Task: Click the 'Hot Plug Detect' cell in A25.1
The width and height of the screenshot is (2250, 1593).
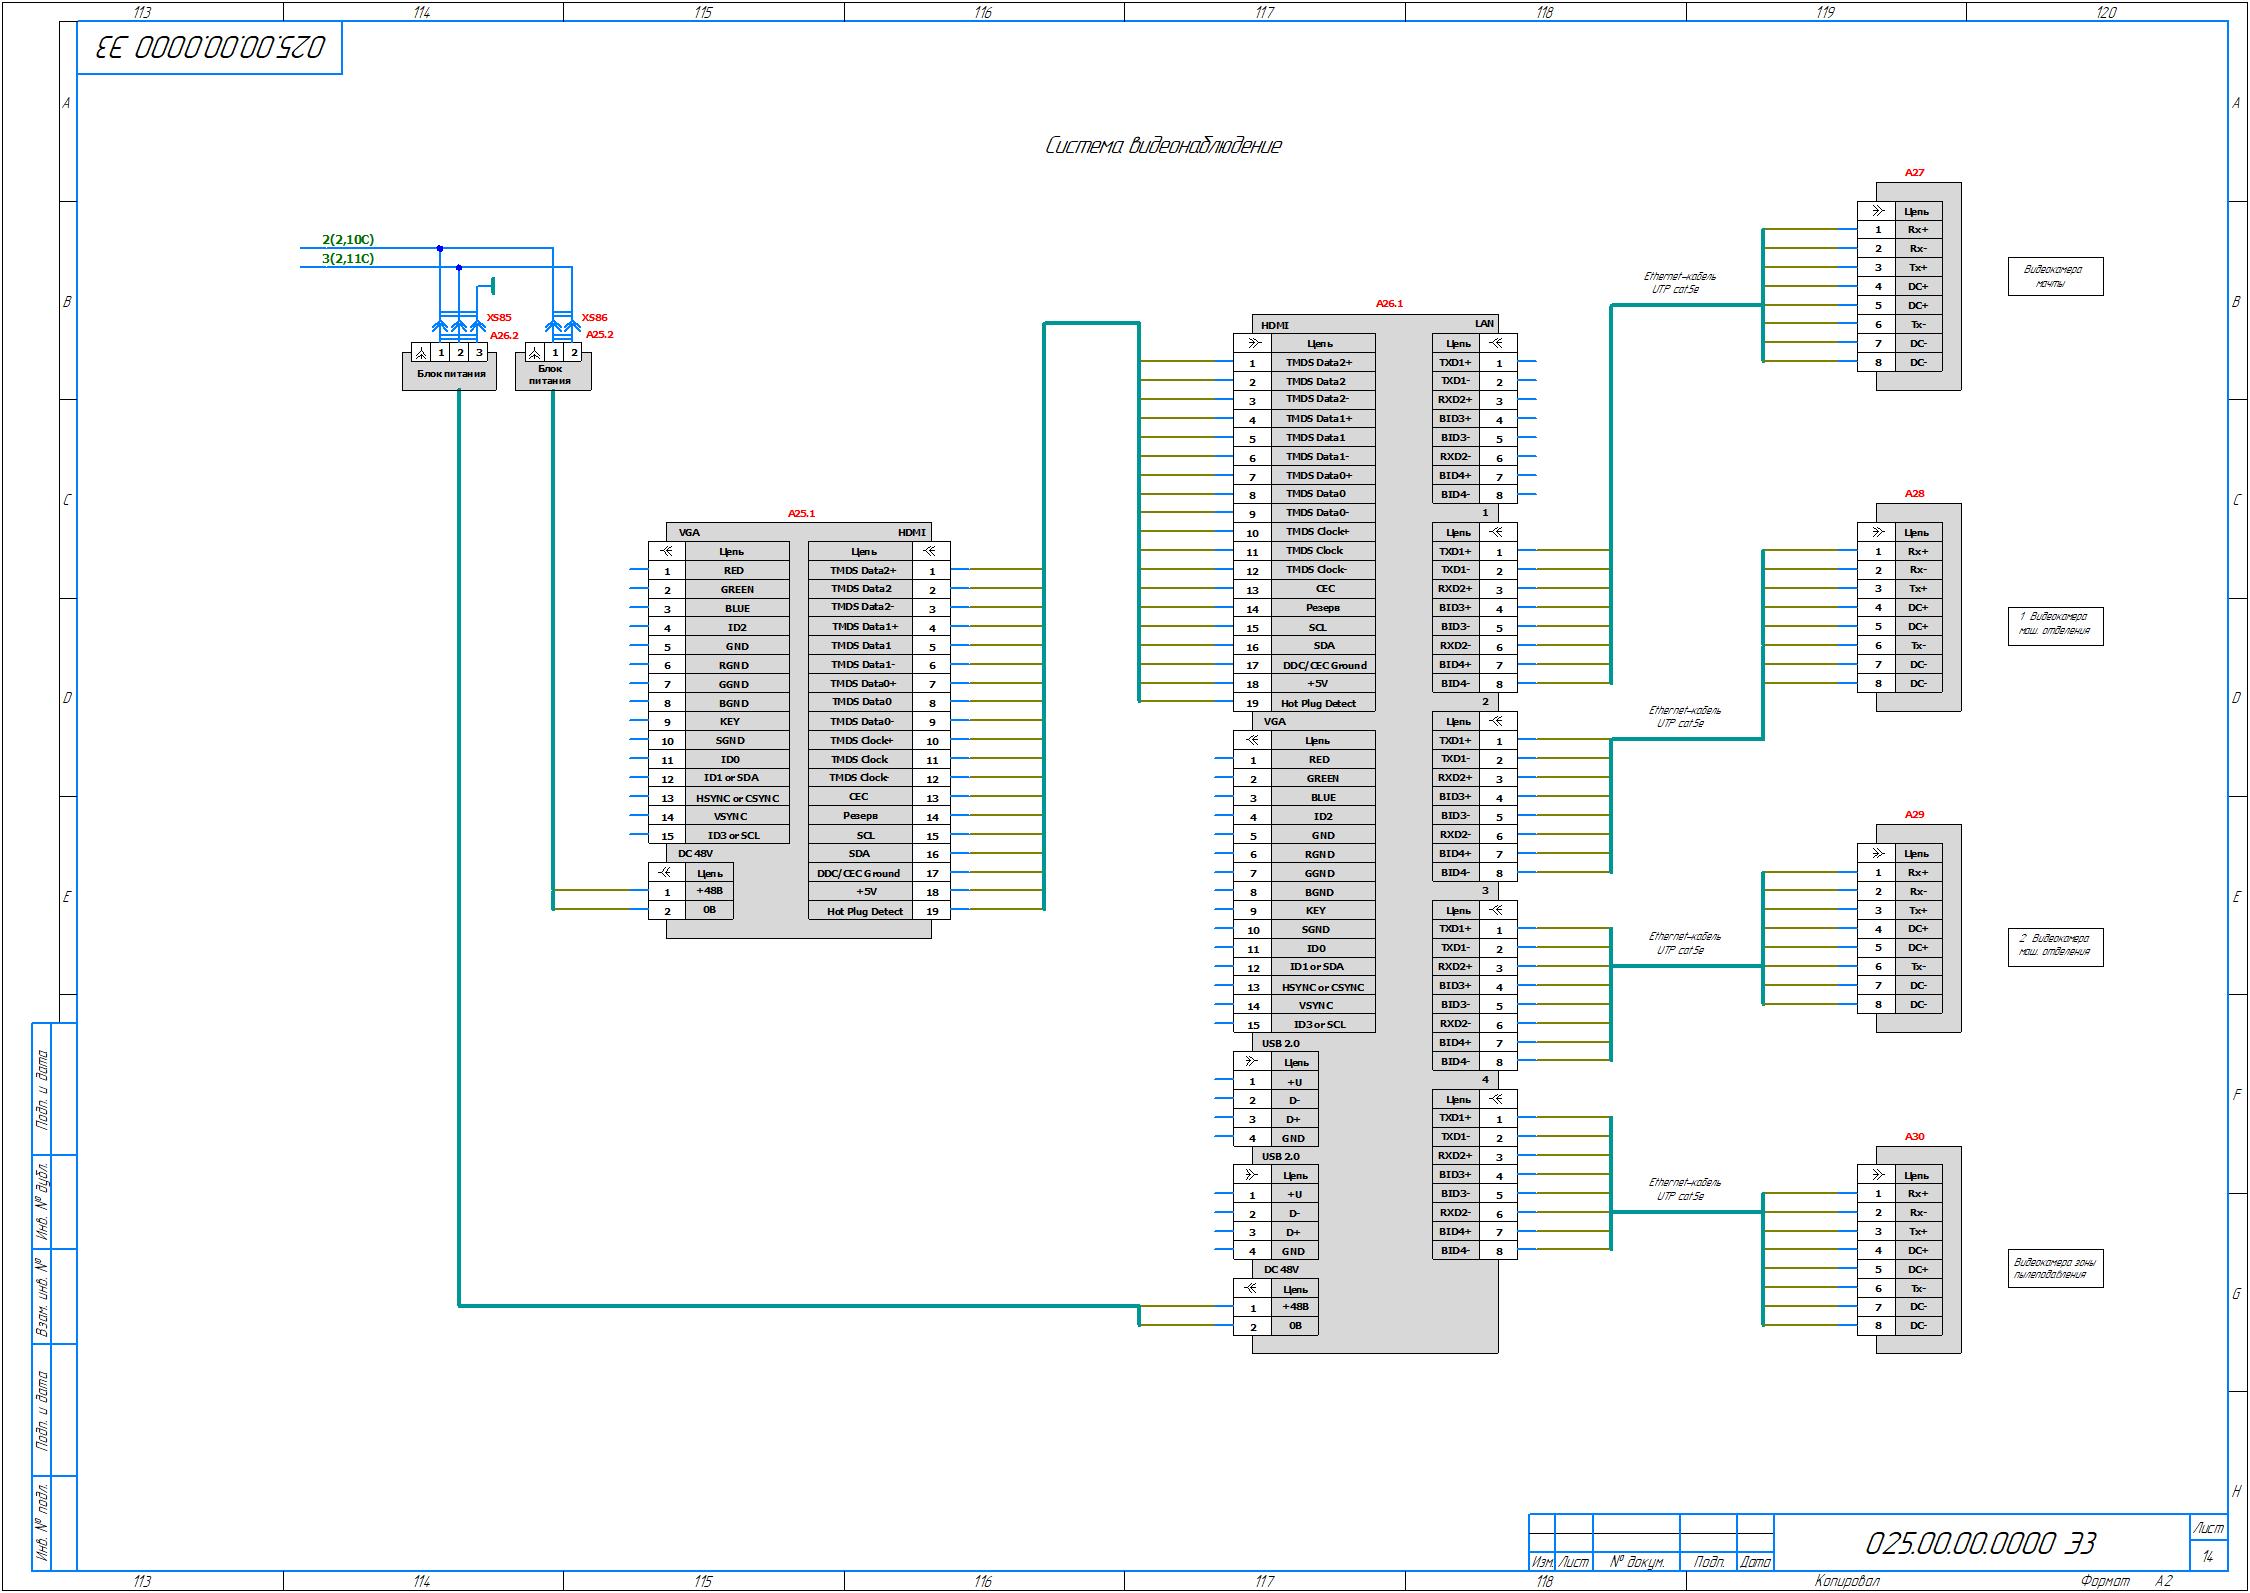Action: 864,911
